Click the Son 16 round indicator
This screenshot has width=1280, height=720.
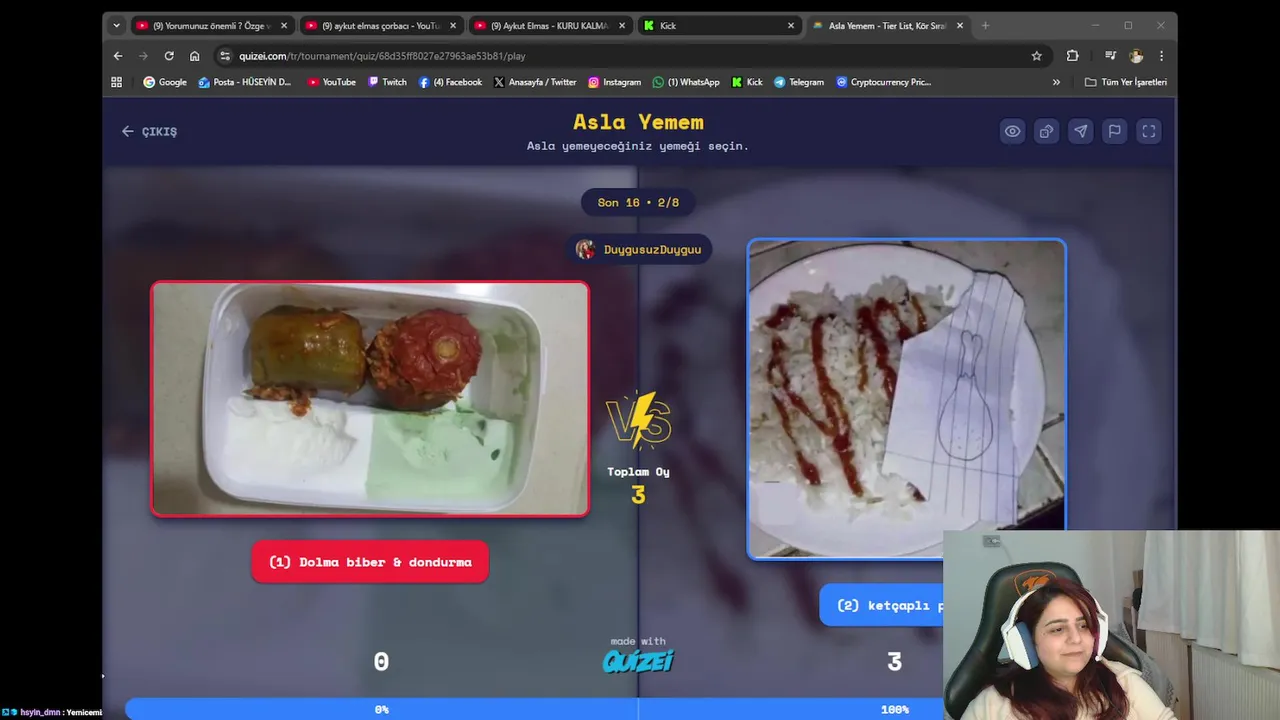(638, 202)
